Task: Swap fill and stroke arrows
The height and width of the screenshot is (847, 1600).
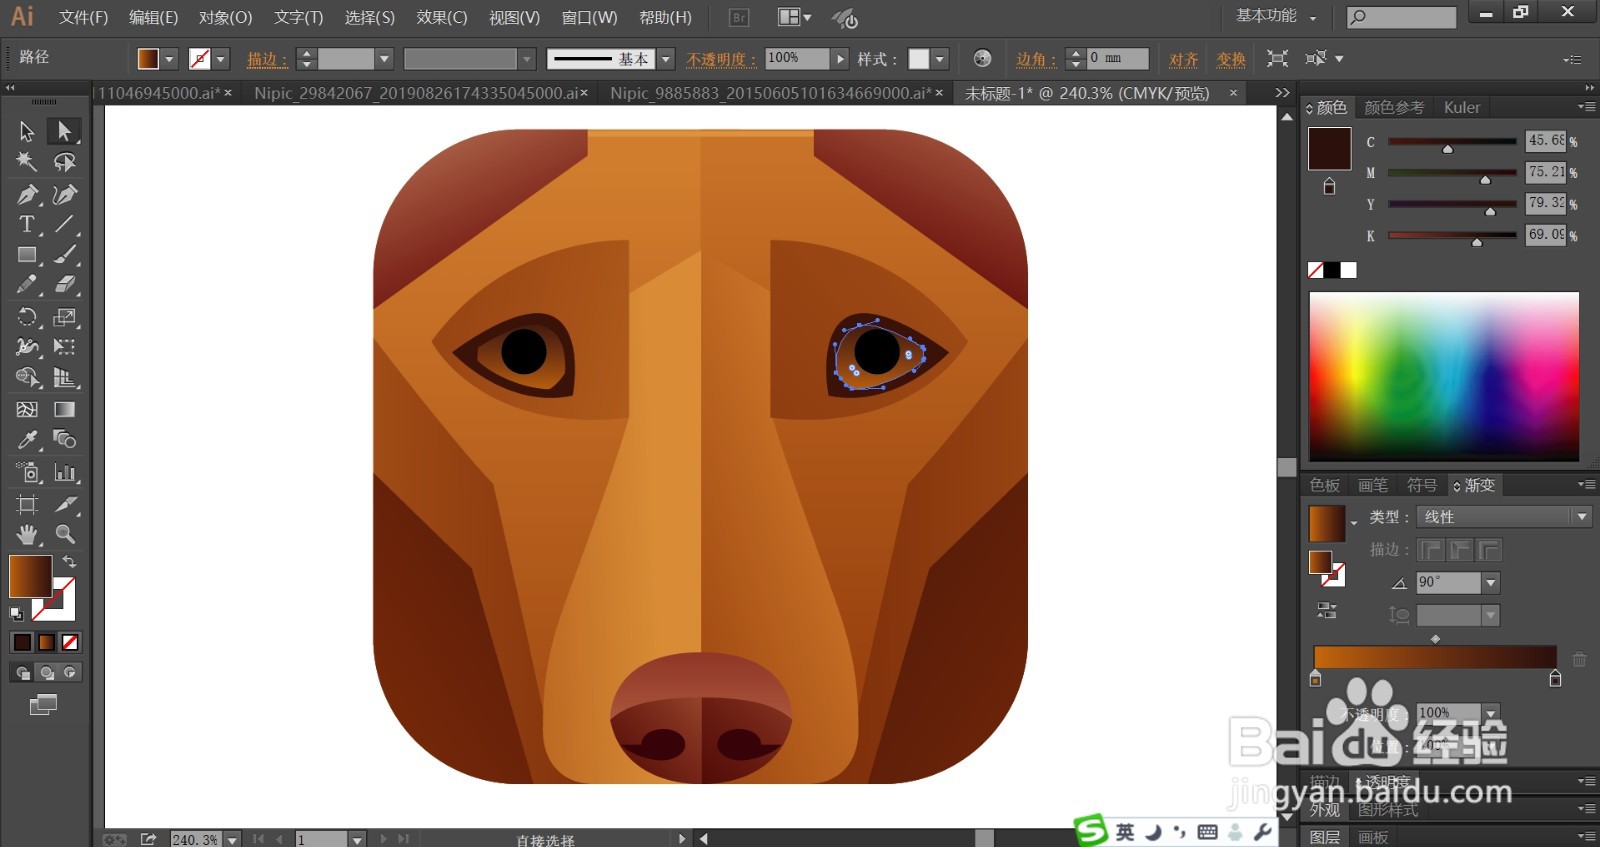Action: pyautogui.click(x=69, y=562)
